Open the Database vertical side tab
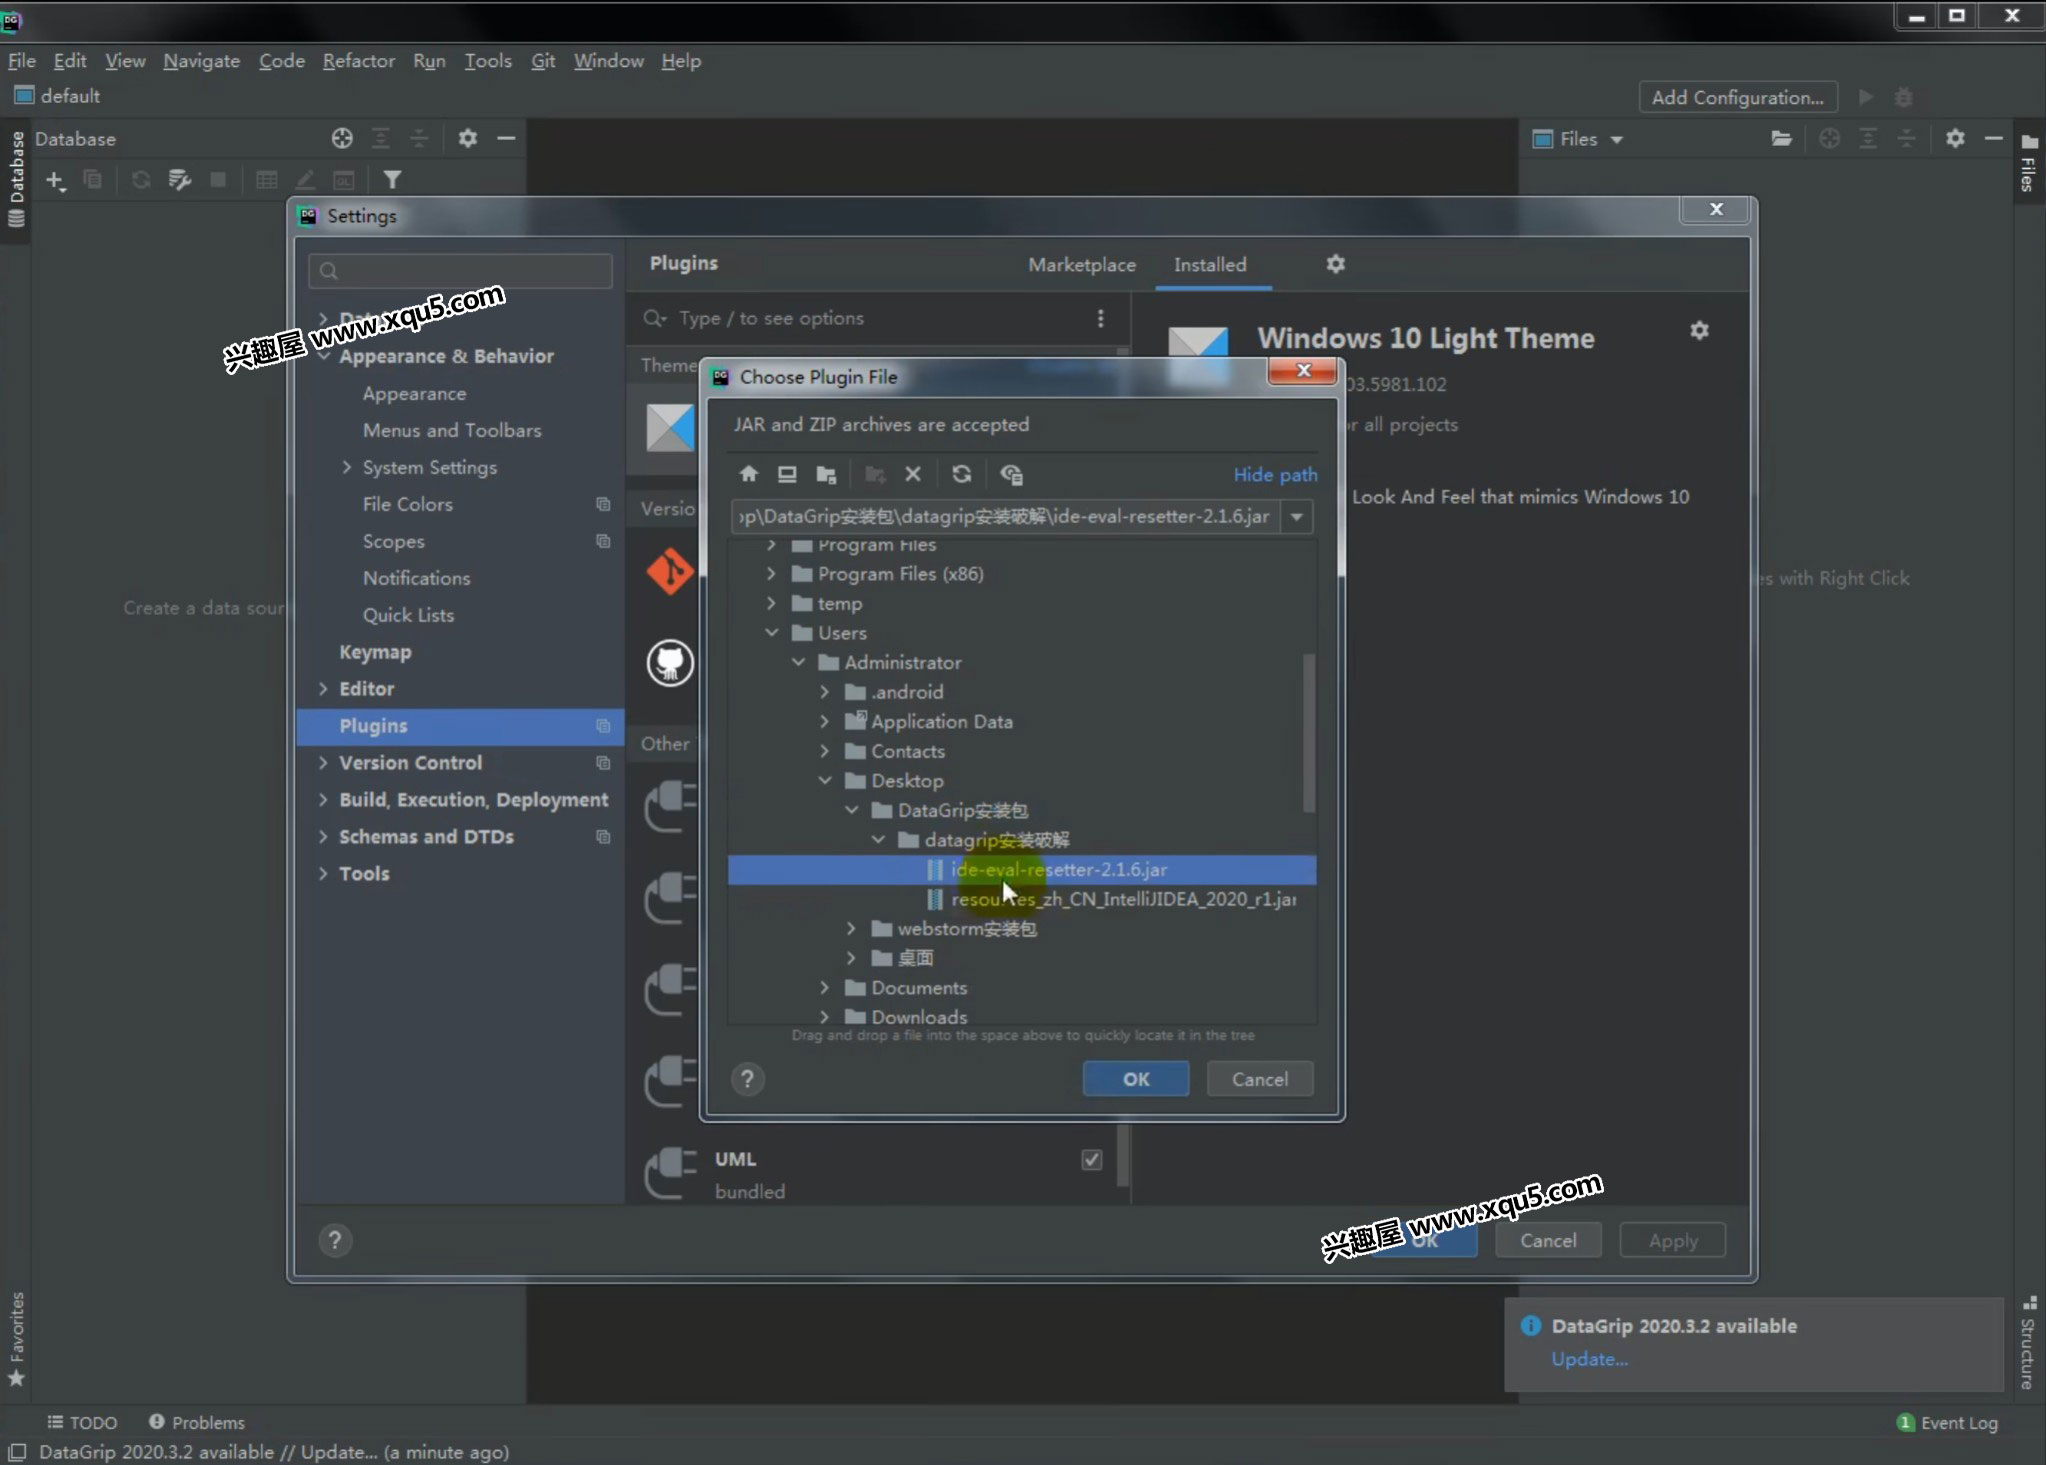Image resolution: width=2046 pixels, height=1465 pixels. [16, 178]
